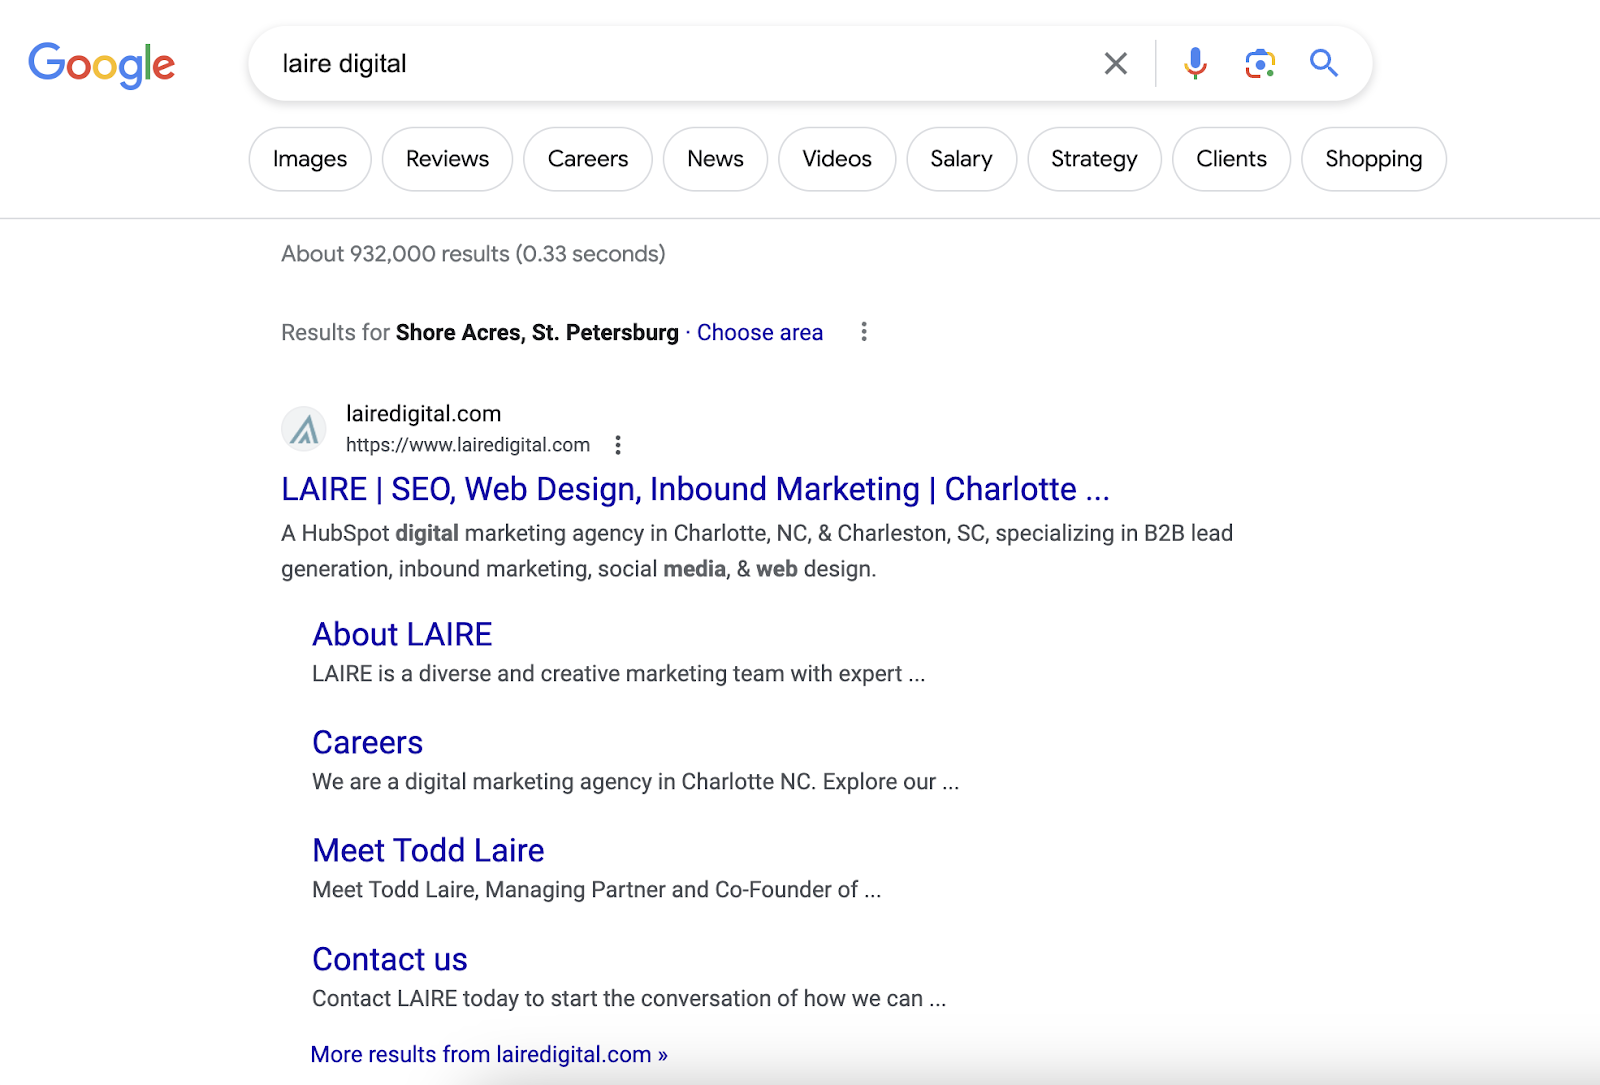Click the voice search microphone icon
This screenshot has height=1085, width=1600.
click(x=1195, y=63)
